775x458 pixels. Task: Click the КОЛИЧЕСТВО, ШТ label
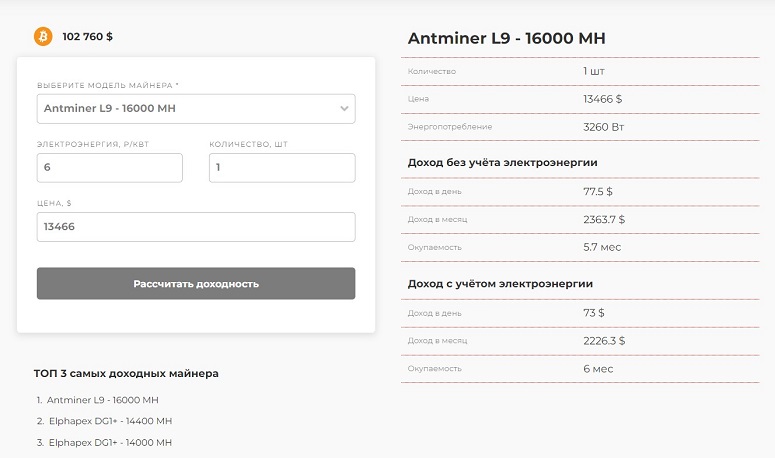click(x=249, y=144)
